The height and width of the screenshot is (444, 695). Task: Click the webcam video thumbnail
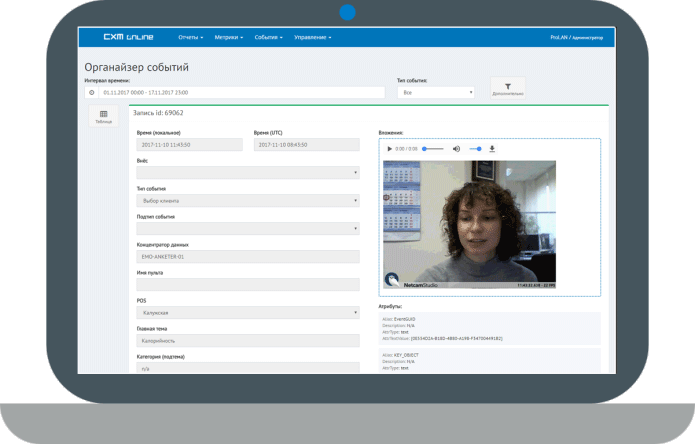tap(469, 224)
